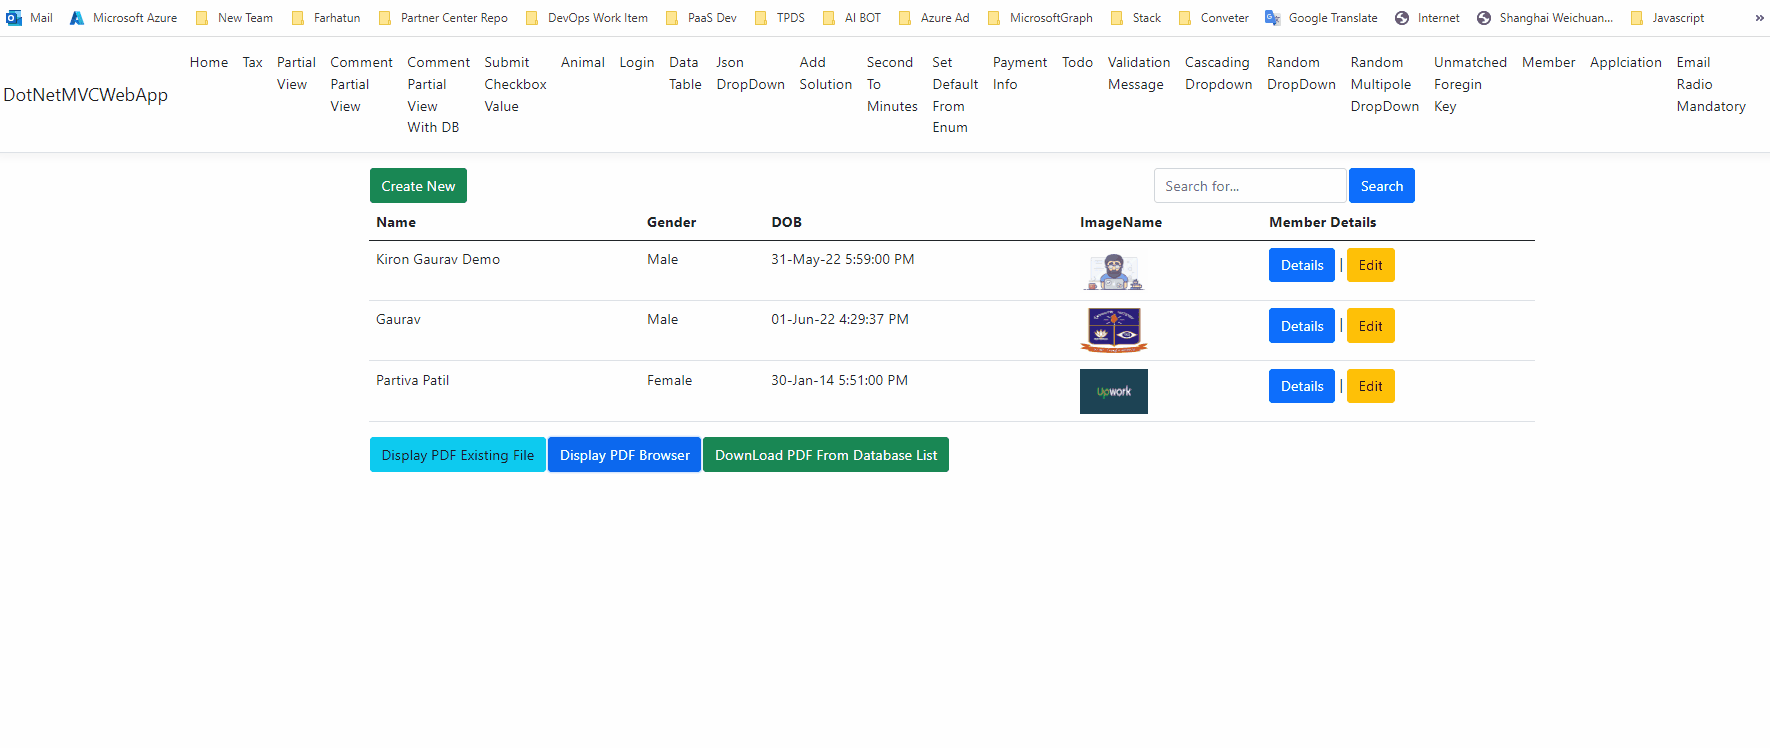Open the New Team bookmark folder

[x=234, y=18]
